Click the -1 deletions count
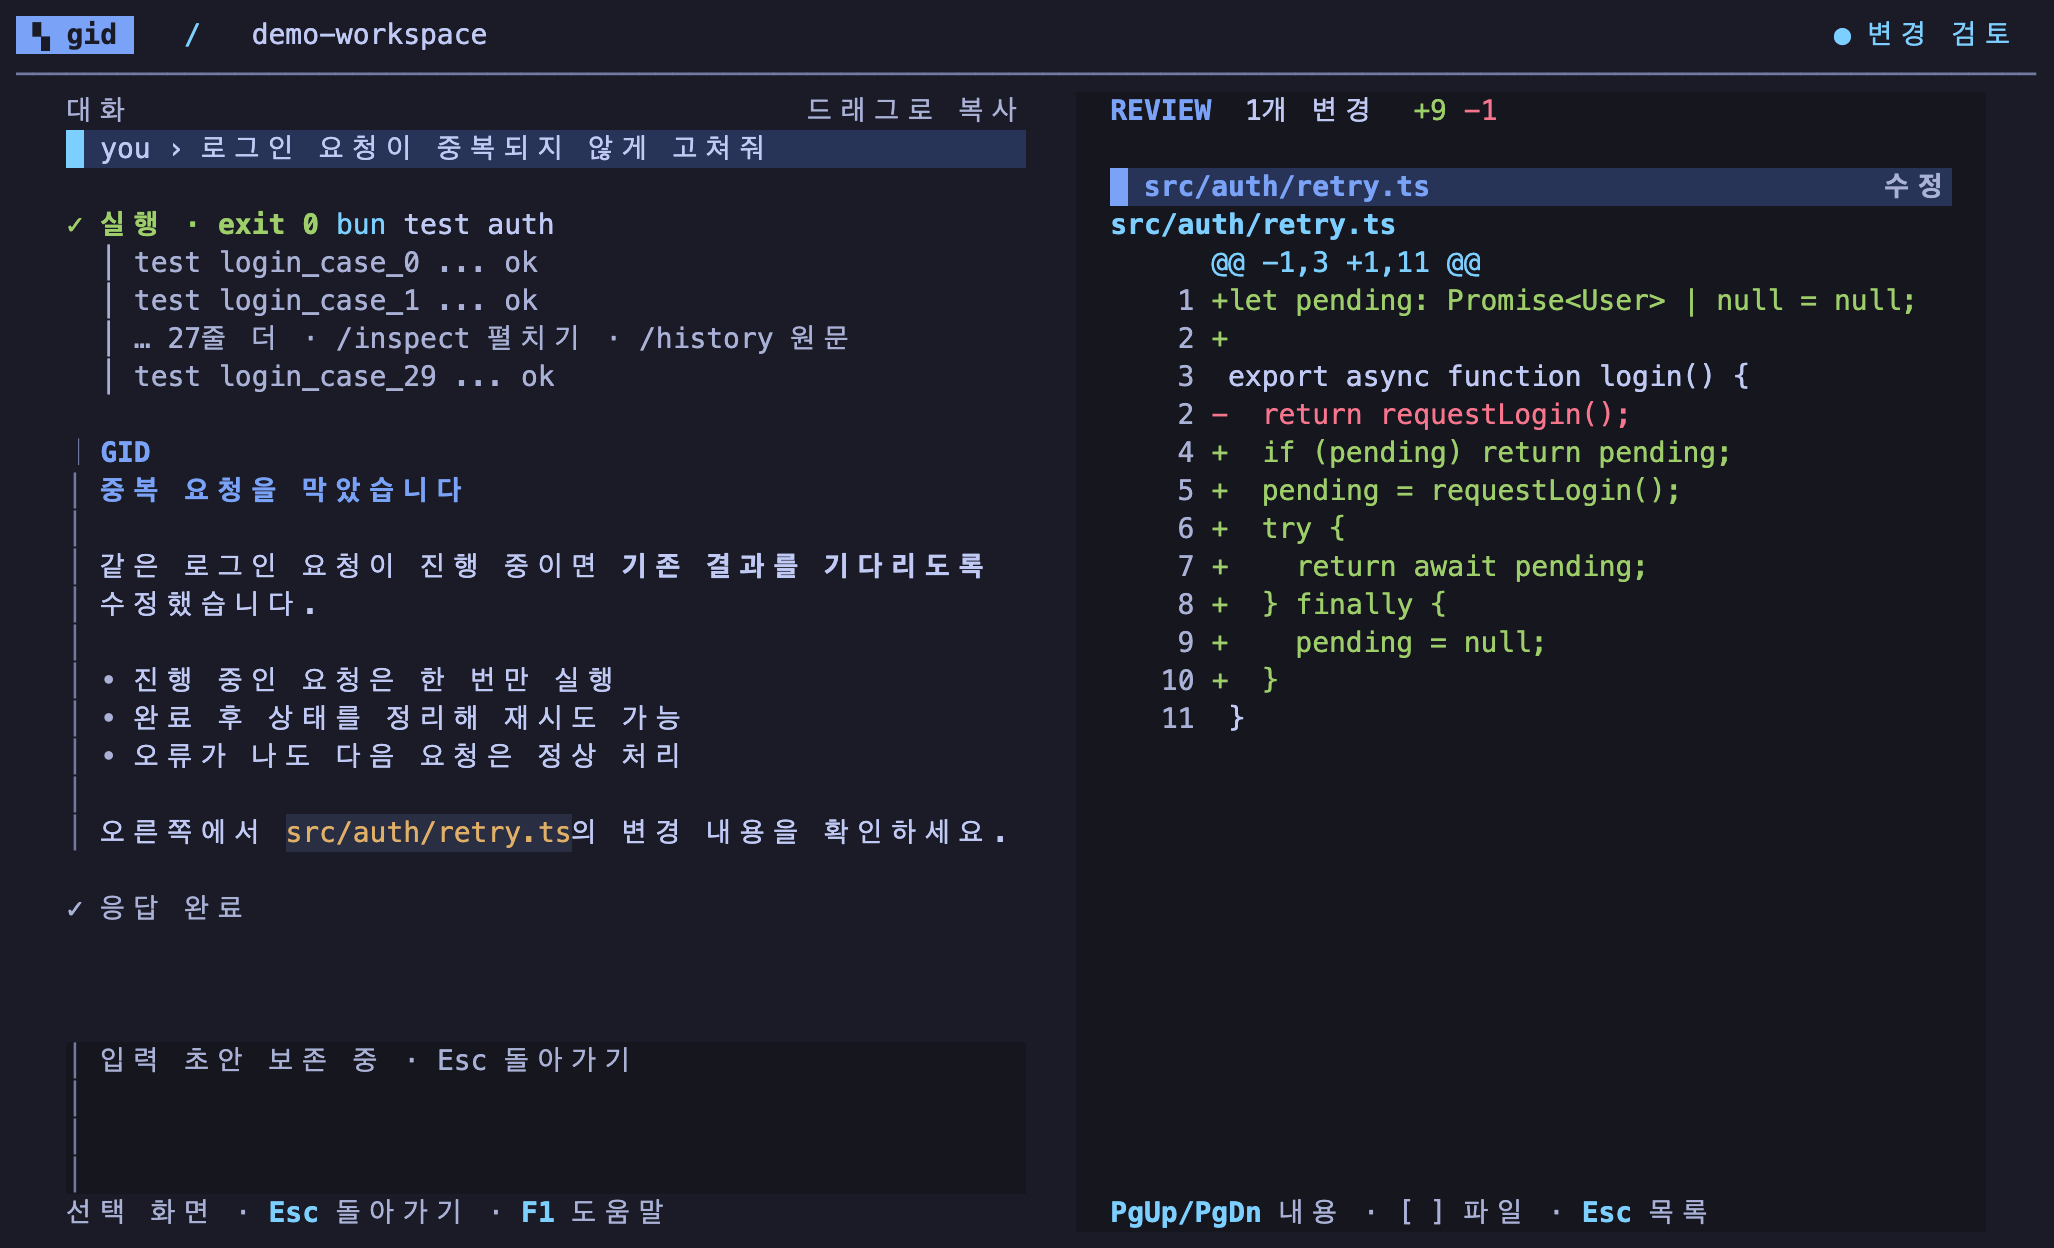Viewport: 2054px width, 1248px height. tap(1480, 110)
